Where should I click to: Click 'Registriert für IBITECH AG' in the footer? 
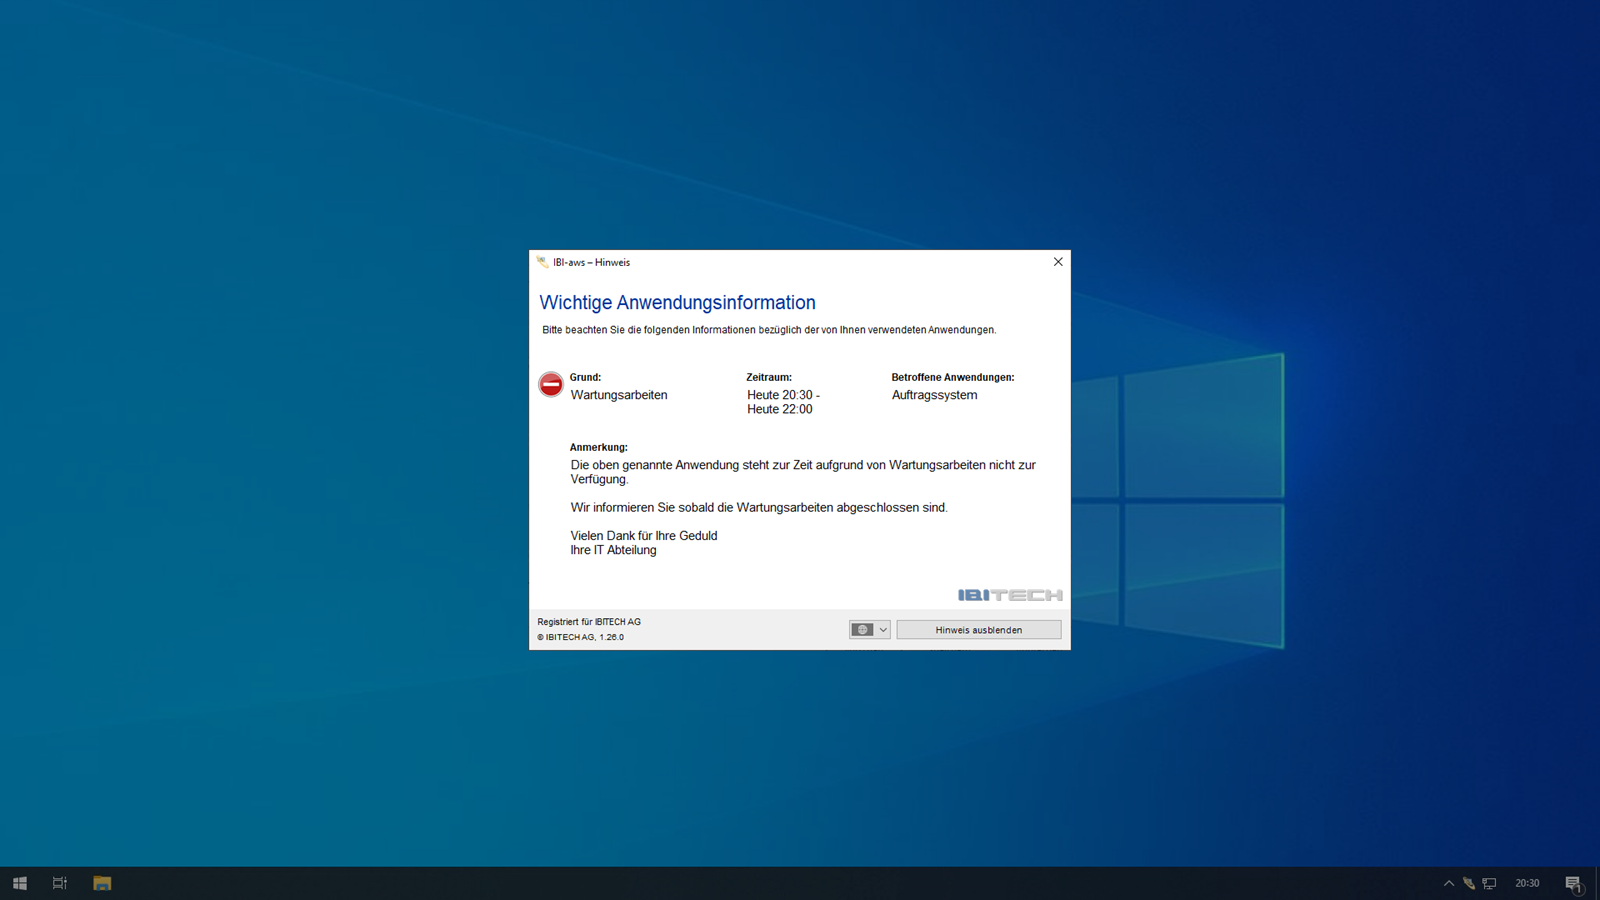pyautogui.click(x=589, y=622)
